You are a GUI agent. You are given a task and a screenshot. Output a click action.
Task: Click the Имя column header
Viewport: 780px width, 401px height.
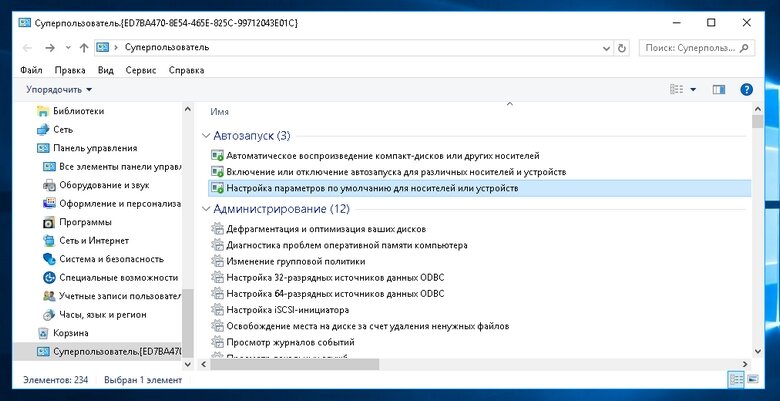219,112
